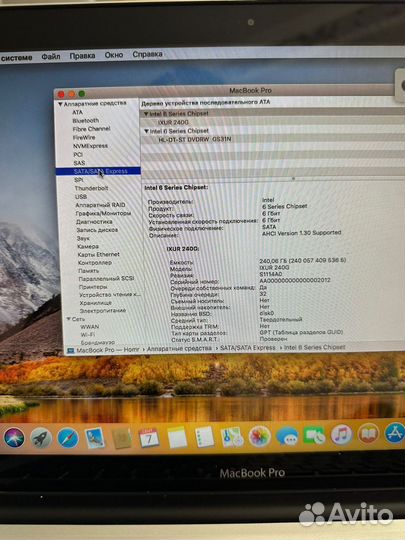This screenshot has height=540, width=405.
Task: Collapse Intel 6 Series Chipset holding DVDRW drive
Action: pos(146,131)
